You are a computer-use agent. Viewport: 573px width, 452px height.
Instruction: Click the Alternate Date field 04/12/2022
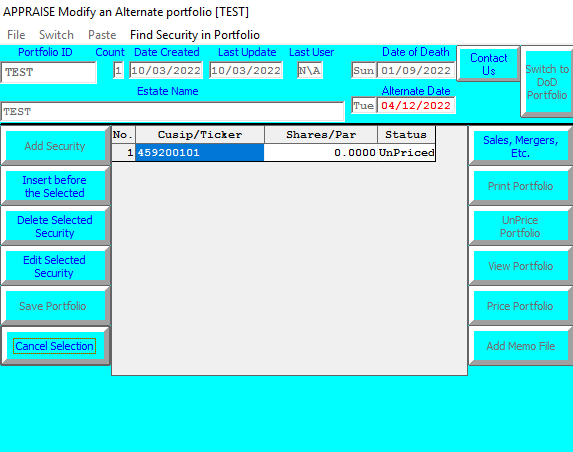coord(416,106)
